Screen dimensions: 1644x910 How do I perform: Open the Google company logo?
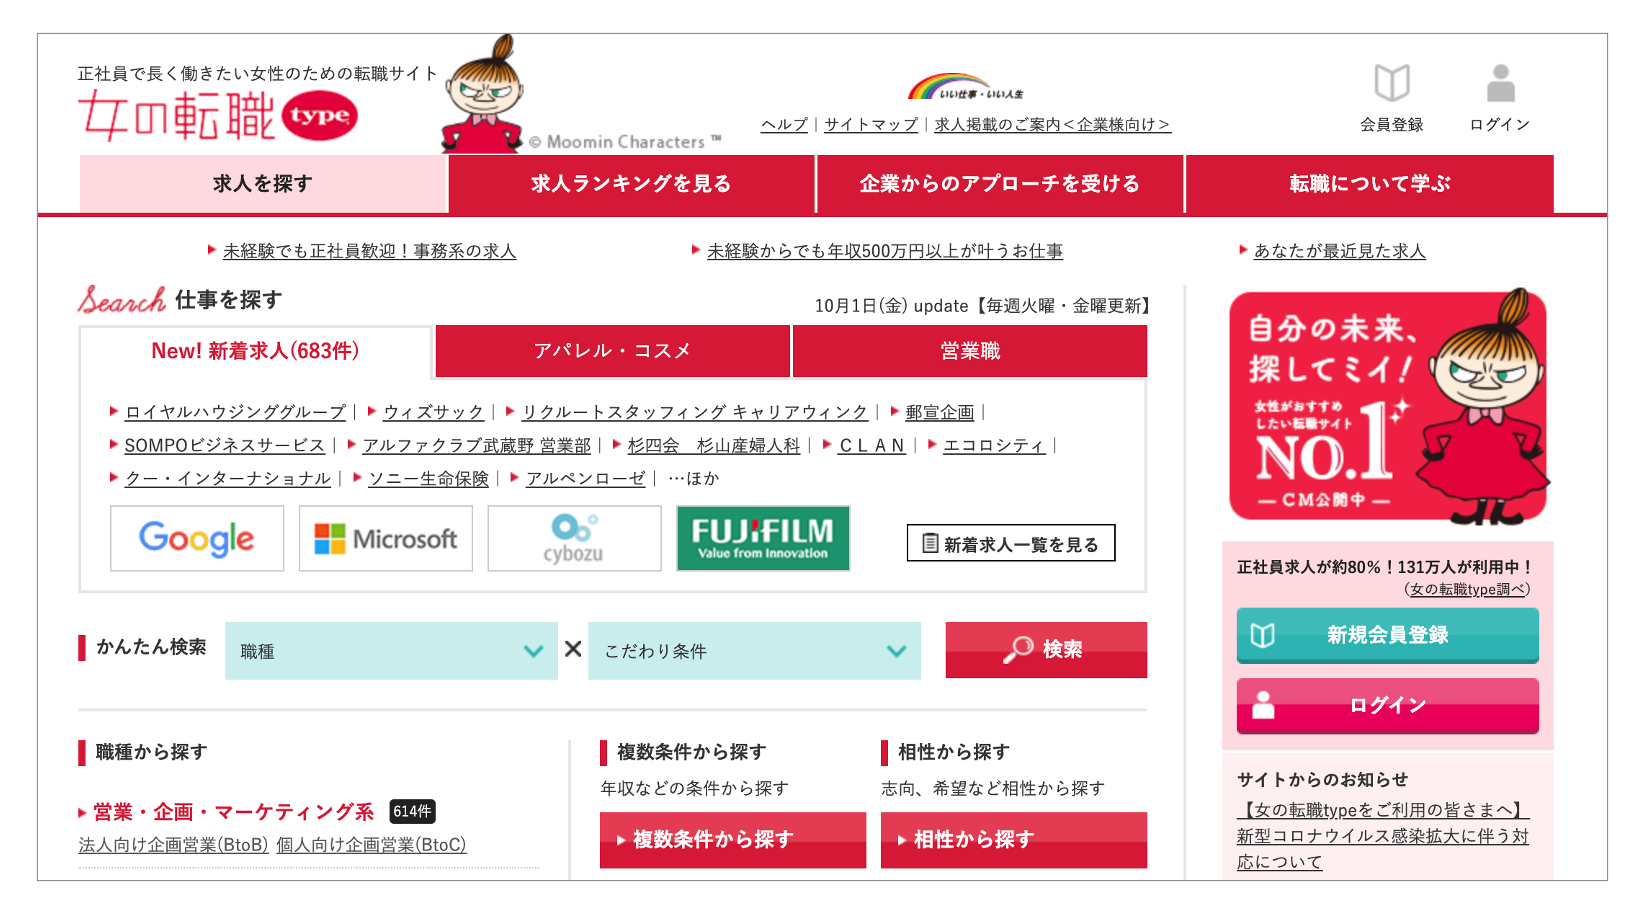pos(197,538)
